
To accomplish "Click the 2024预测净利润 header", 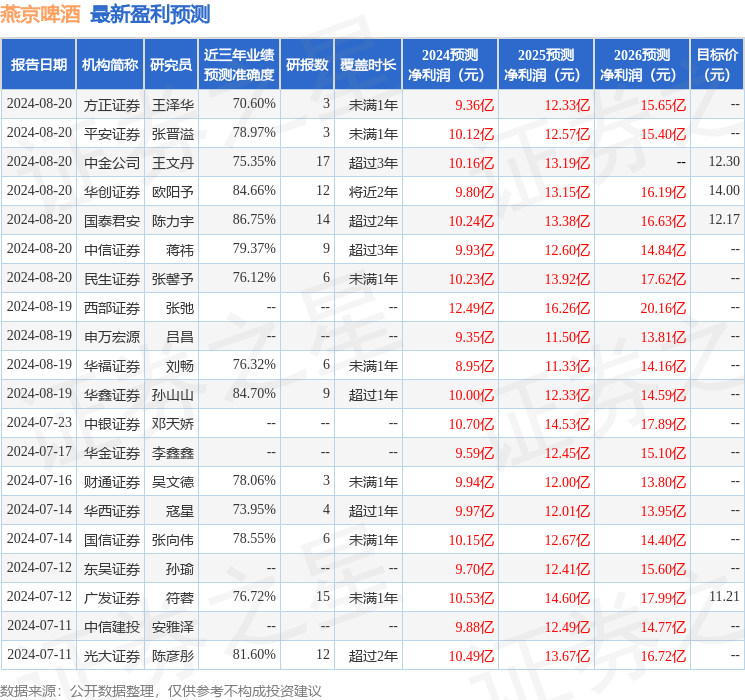I will tap(450, 65).
